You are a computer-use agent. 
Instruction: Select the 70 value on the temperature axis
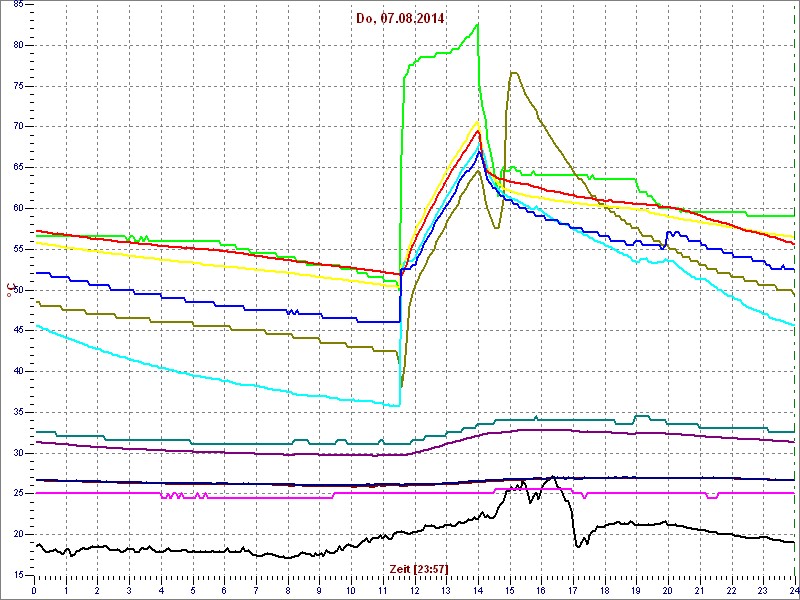tap(16, 127)
